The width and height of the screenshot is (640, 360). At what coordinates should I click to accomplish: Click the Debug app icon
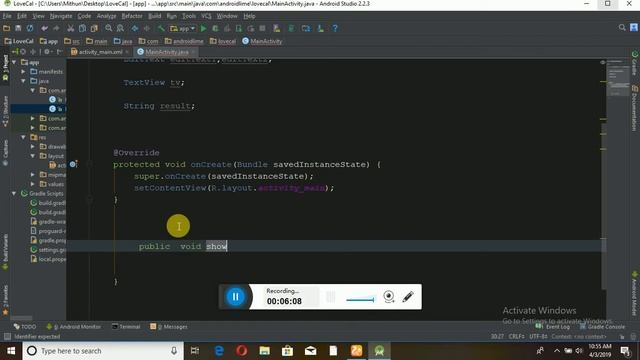pyautogui.click(x=215, y=28)
